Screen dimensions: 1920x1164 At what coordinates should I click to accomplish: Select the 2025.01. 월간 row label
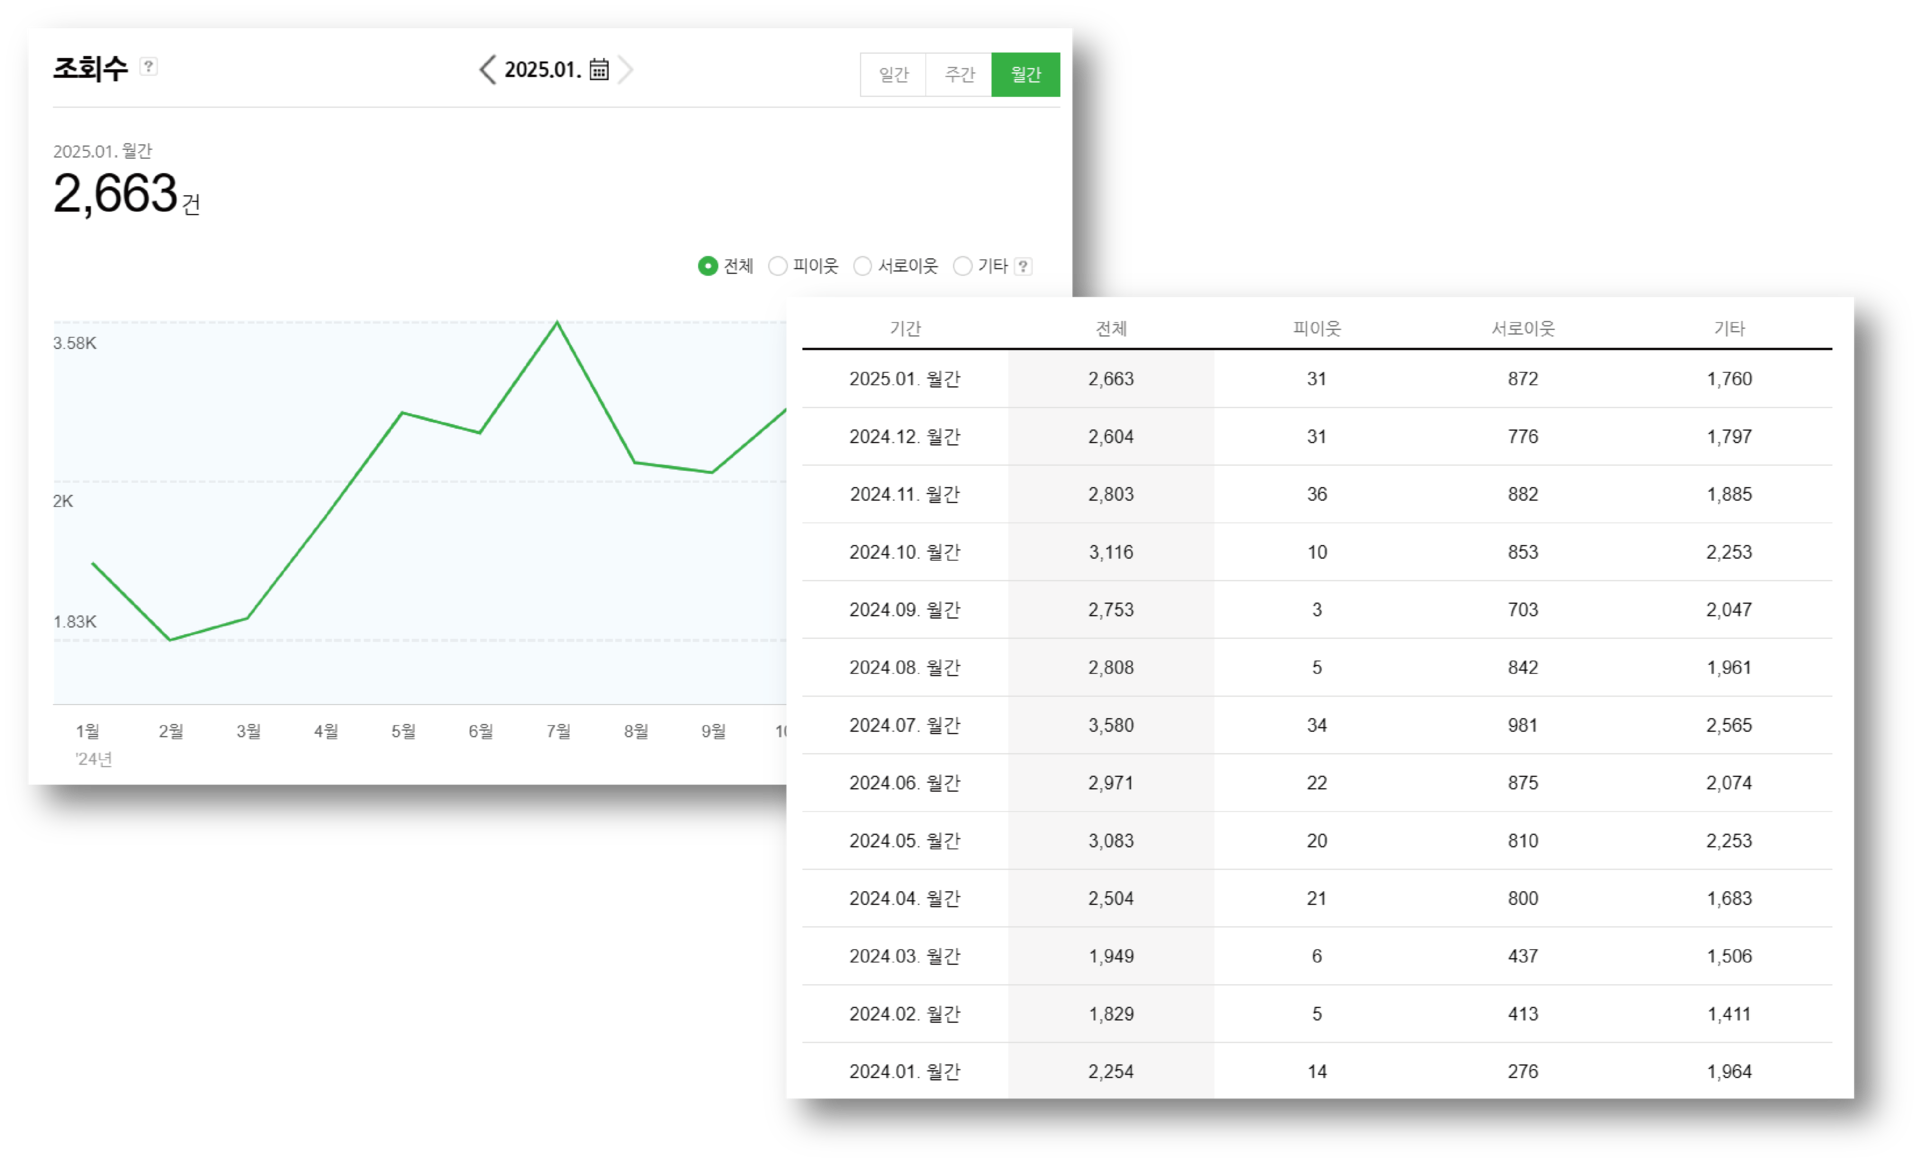(x=905, y=379)
